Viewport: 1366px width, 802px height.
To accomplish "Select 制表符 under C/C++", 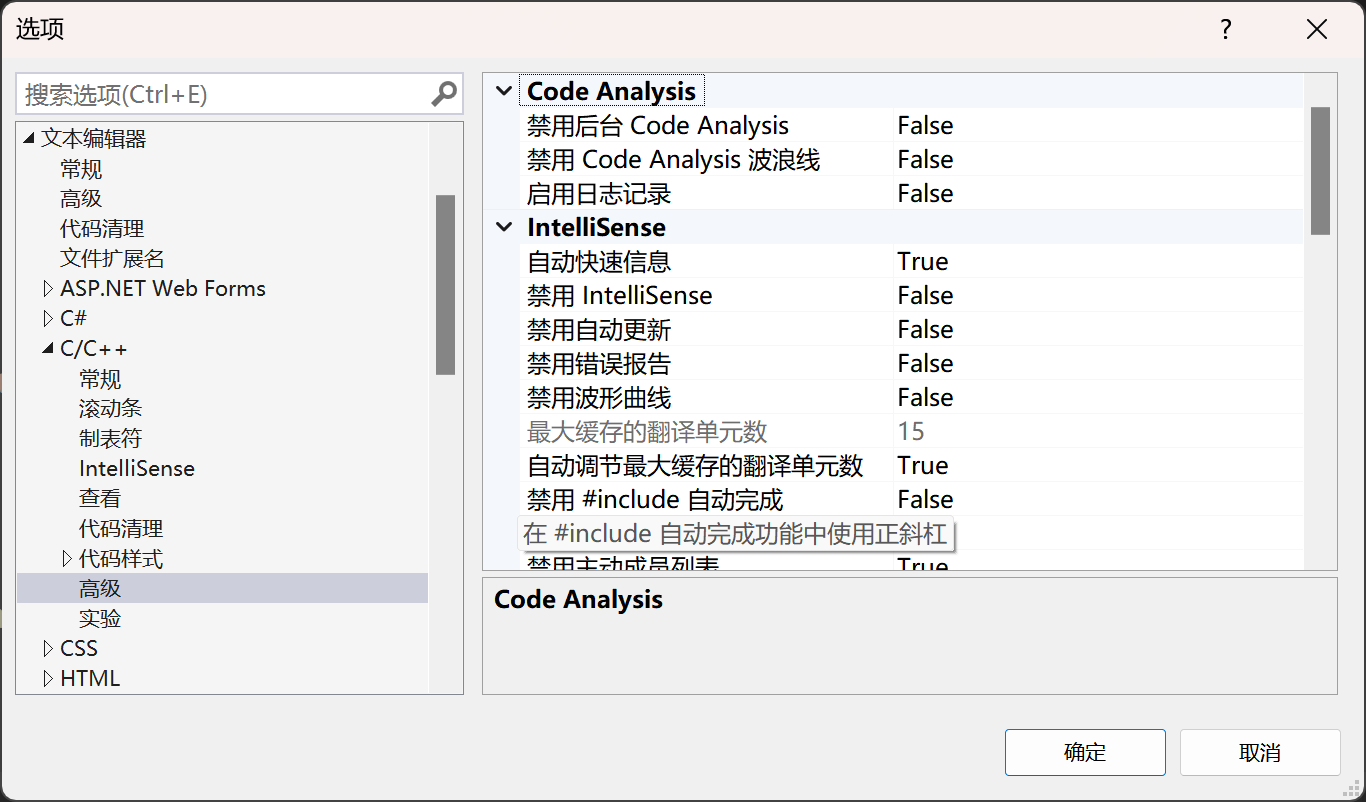I will (x=110, y=439).
